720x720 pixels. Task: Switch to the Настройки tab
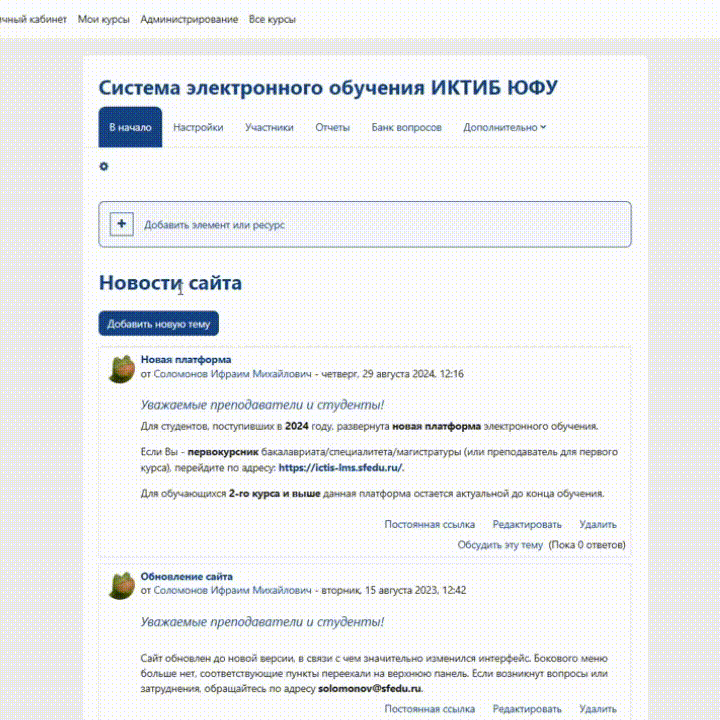(198, 127)
